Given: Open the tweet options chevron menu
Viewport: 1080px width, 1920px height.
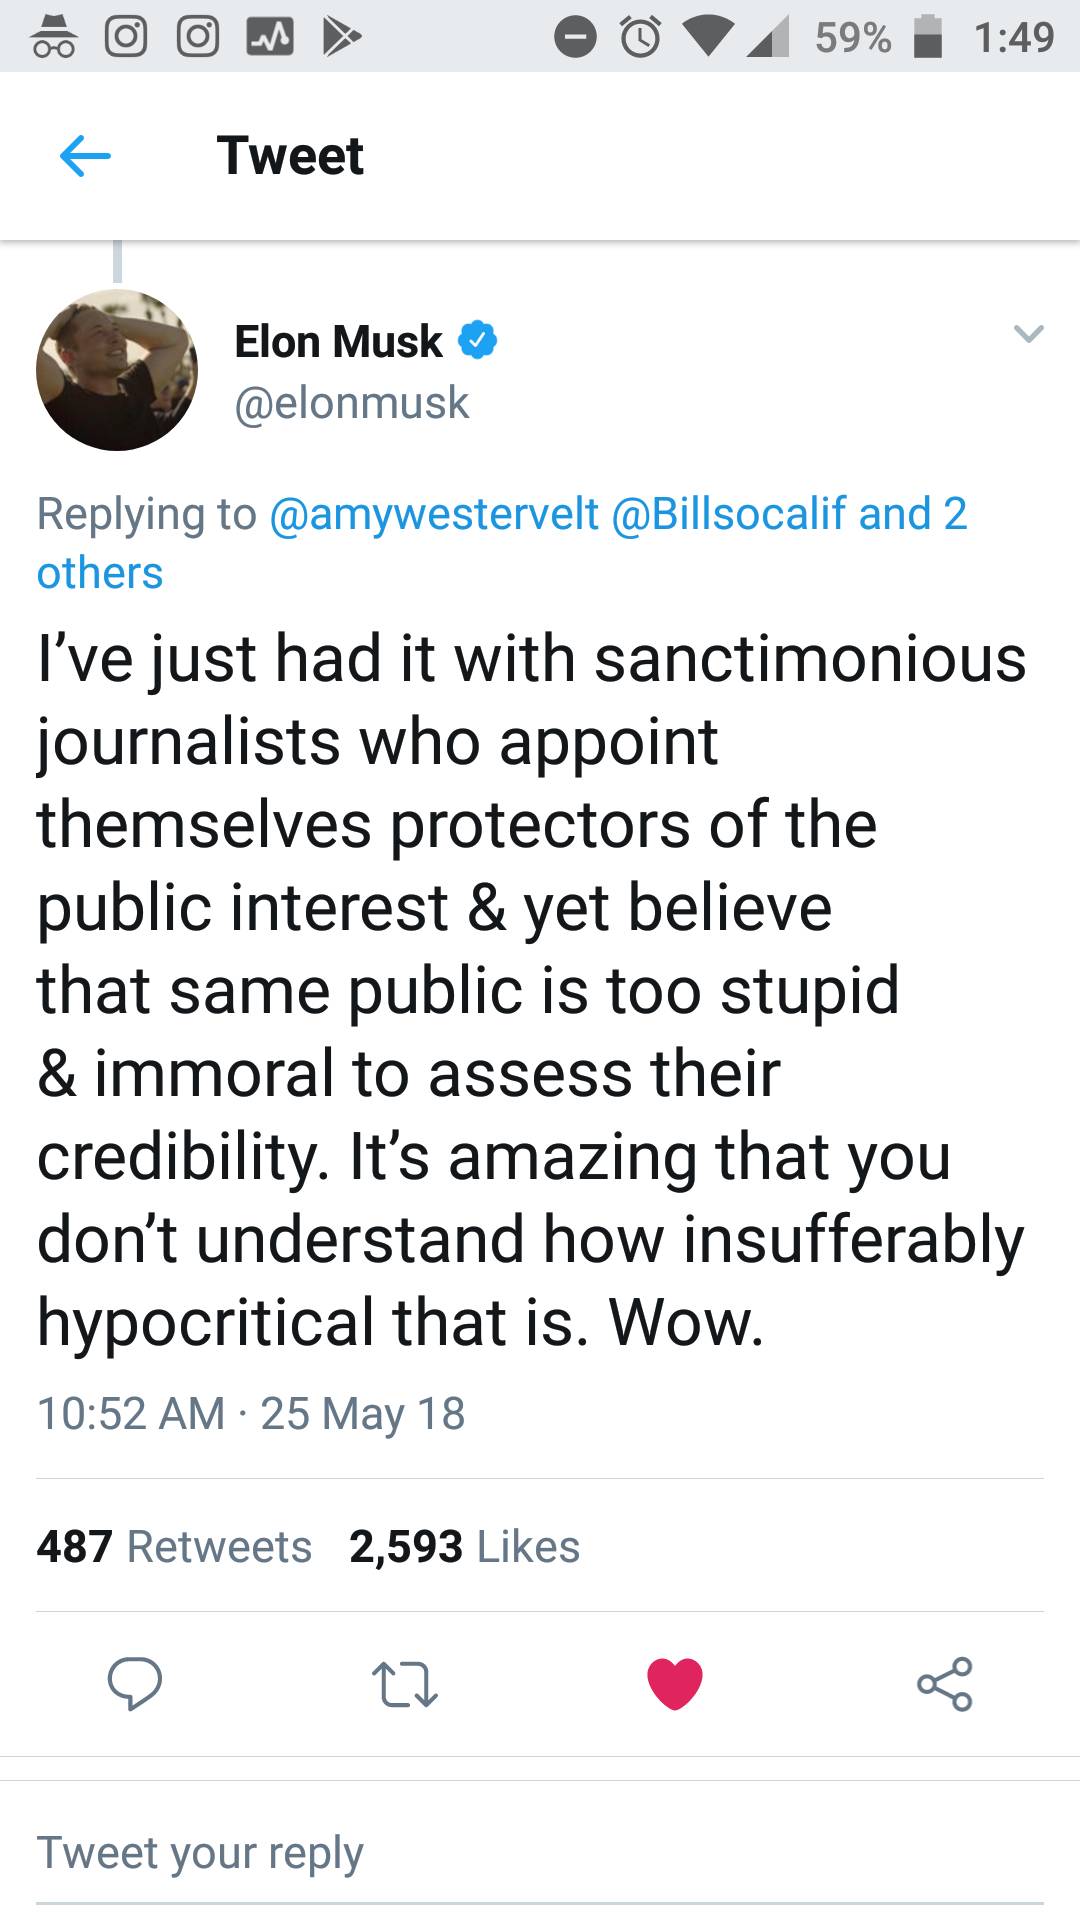Looking at the screenshot, I should coord(1029,333).
